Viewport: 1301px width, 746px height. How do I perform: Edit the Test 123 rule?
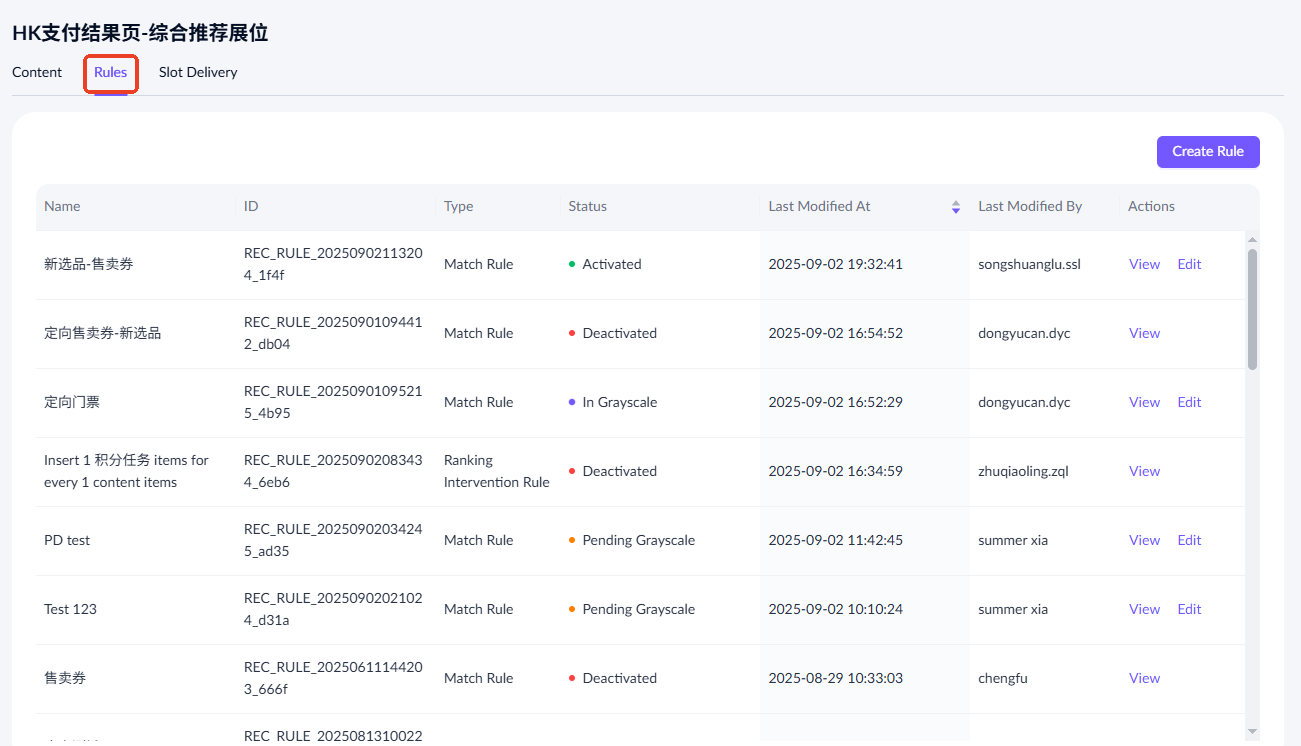[1189, 610]
